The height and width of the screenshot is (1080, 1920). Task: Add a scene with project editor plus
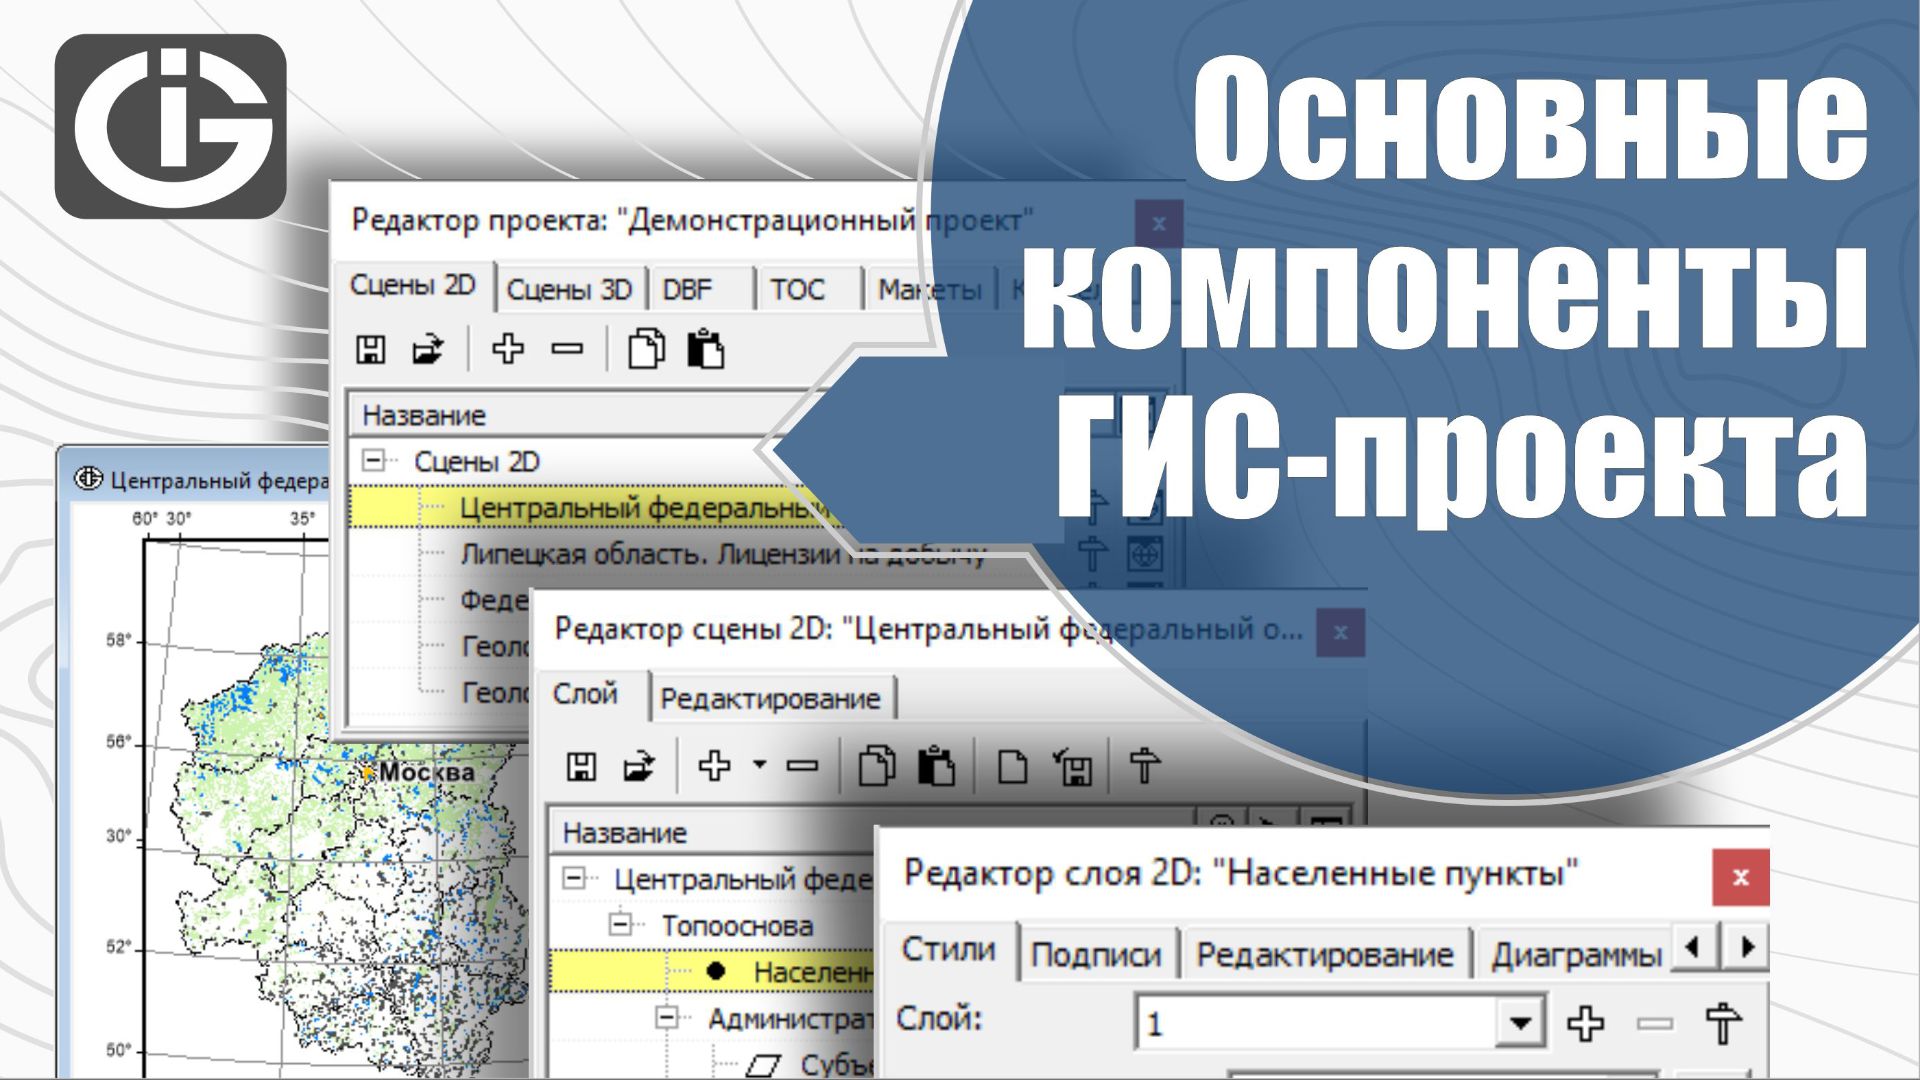[x=508, y=349]
